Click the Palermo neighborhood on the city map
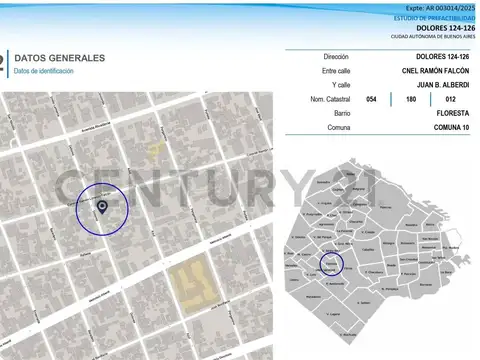The image size is (480, 360). [x=386, y=207]
